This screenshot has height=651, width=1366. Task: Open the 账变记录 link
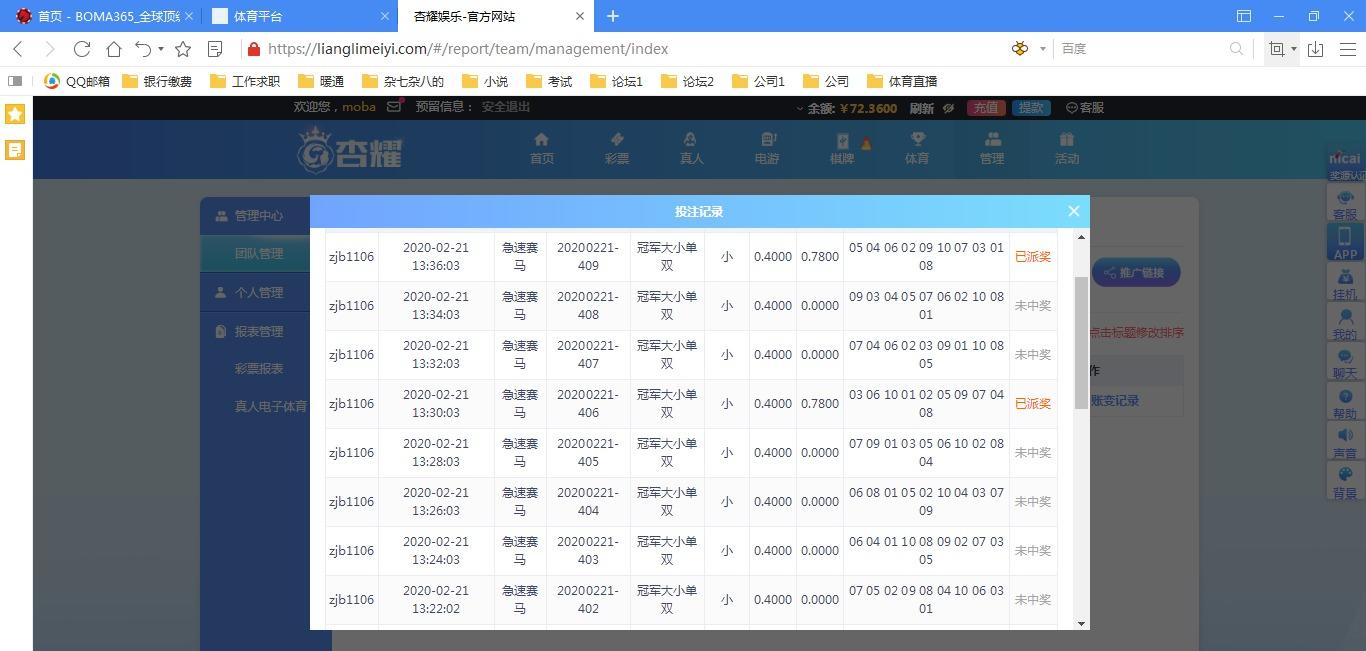(x=1114, y=401)
